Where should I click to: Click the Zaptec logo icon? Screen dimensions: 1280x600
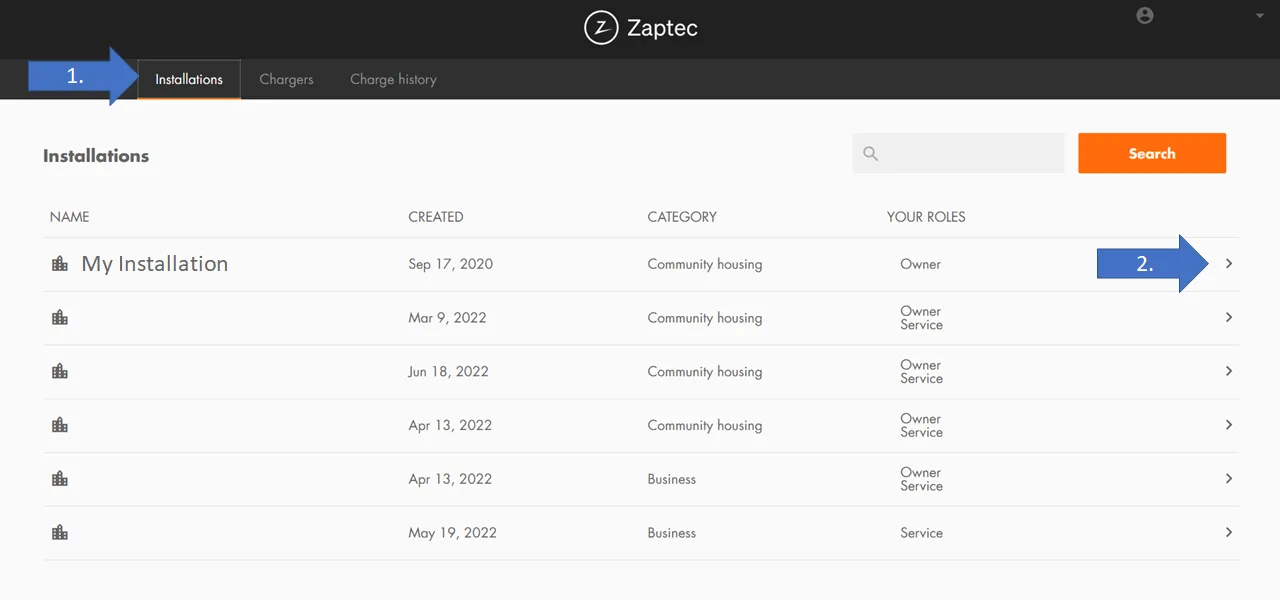pyautogui.click(x=601, y=28)
